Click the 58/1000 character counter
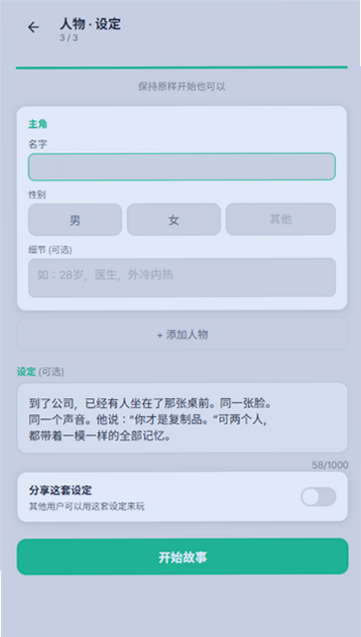The width and height of the screenshot is (361, 637). [330, 465]
